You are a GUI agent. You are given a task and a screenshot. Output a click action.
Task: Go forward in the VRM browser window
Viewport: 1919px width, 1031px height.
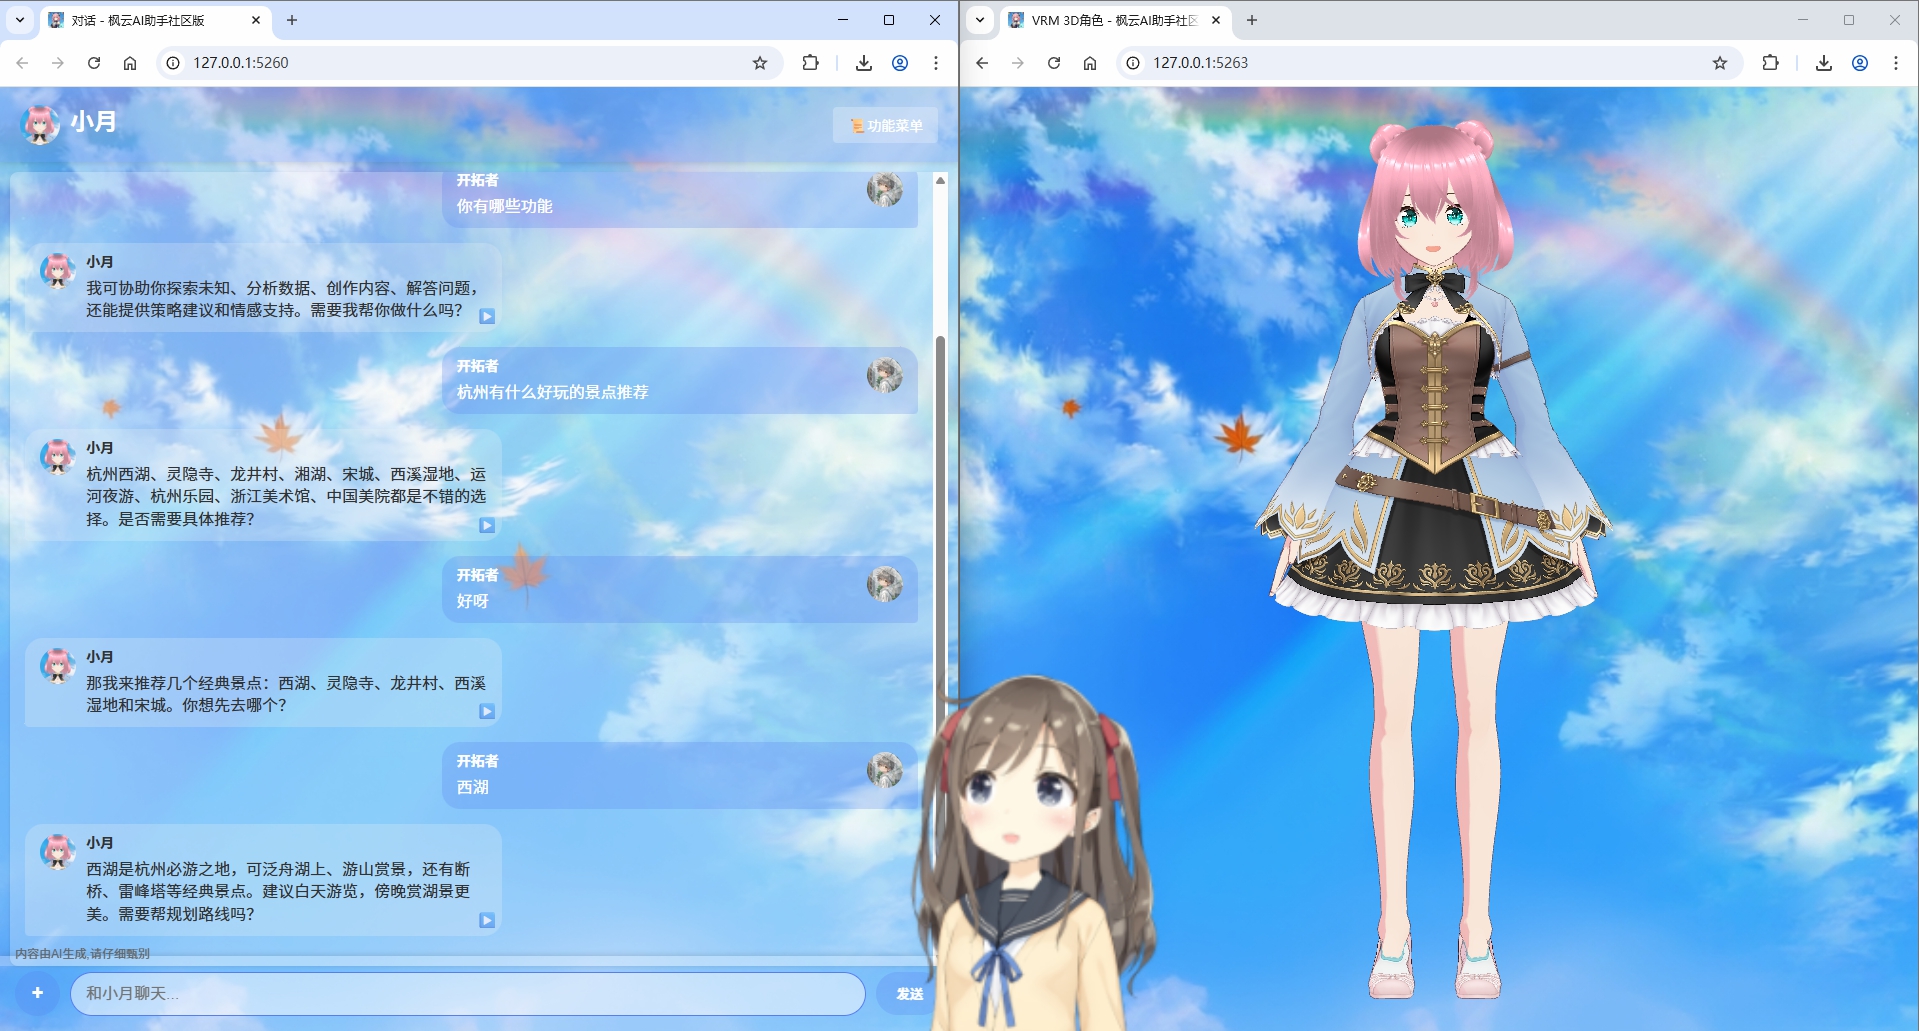point(1018,63)
